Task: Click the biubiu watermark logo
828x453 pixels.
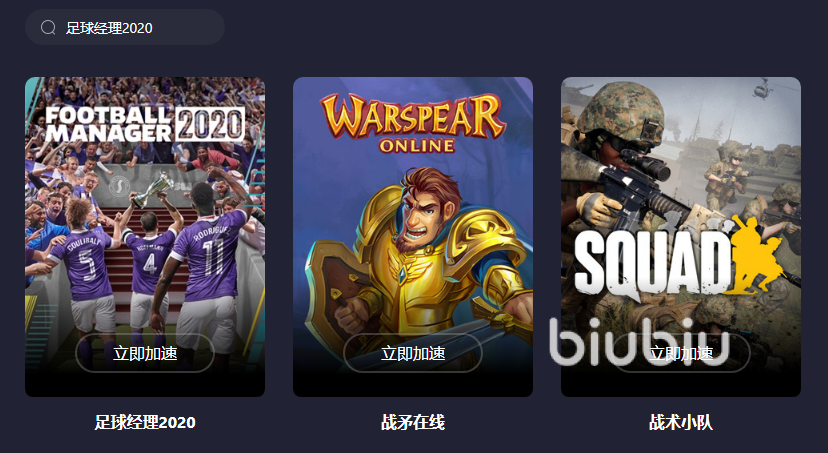Action: point(639,341)
